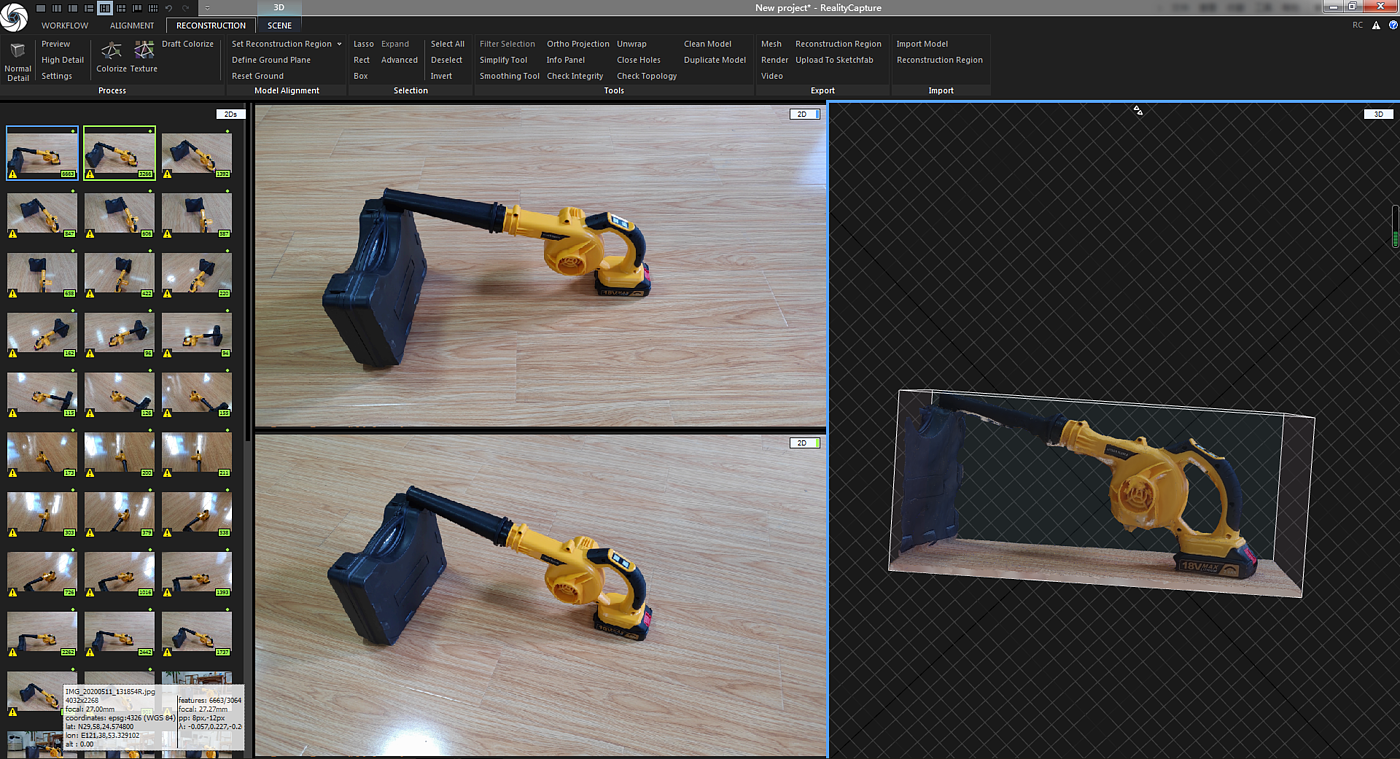Select the highlighted 1+1+1 layout icon
The image size is (1400, 759).
coord(105,8)
